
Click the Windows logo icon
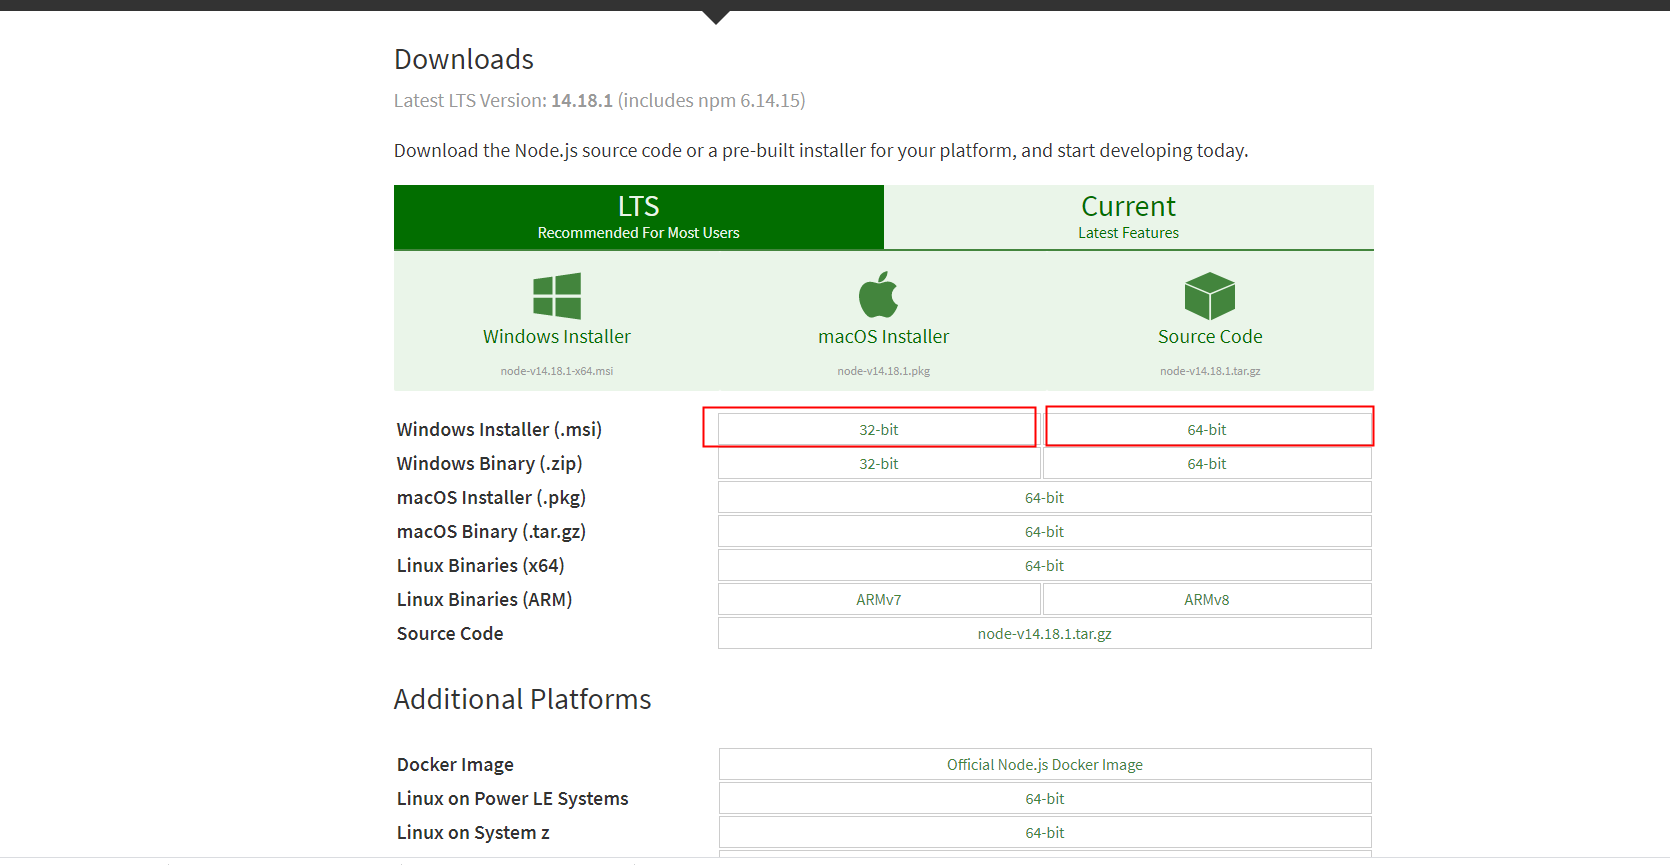click(x=557, y=296)
